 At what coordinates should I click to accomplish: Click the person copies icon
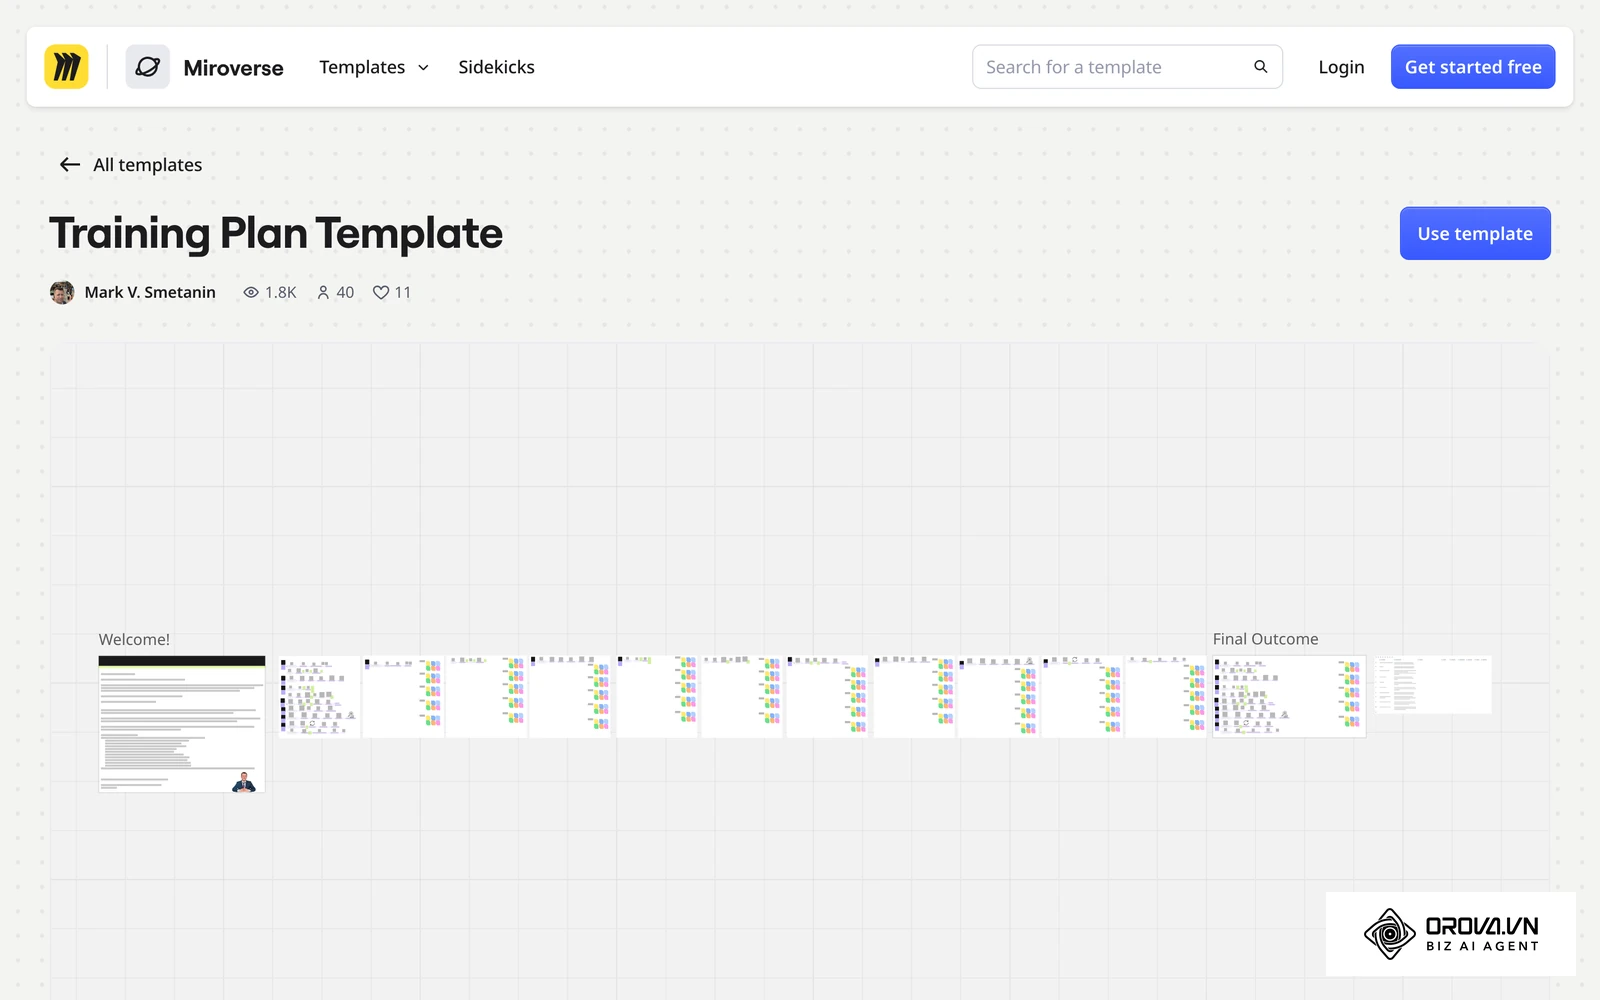click(x=323, y=292)
